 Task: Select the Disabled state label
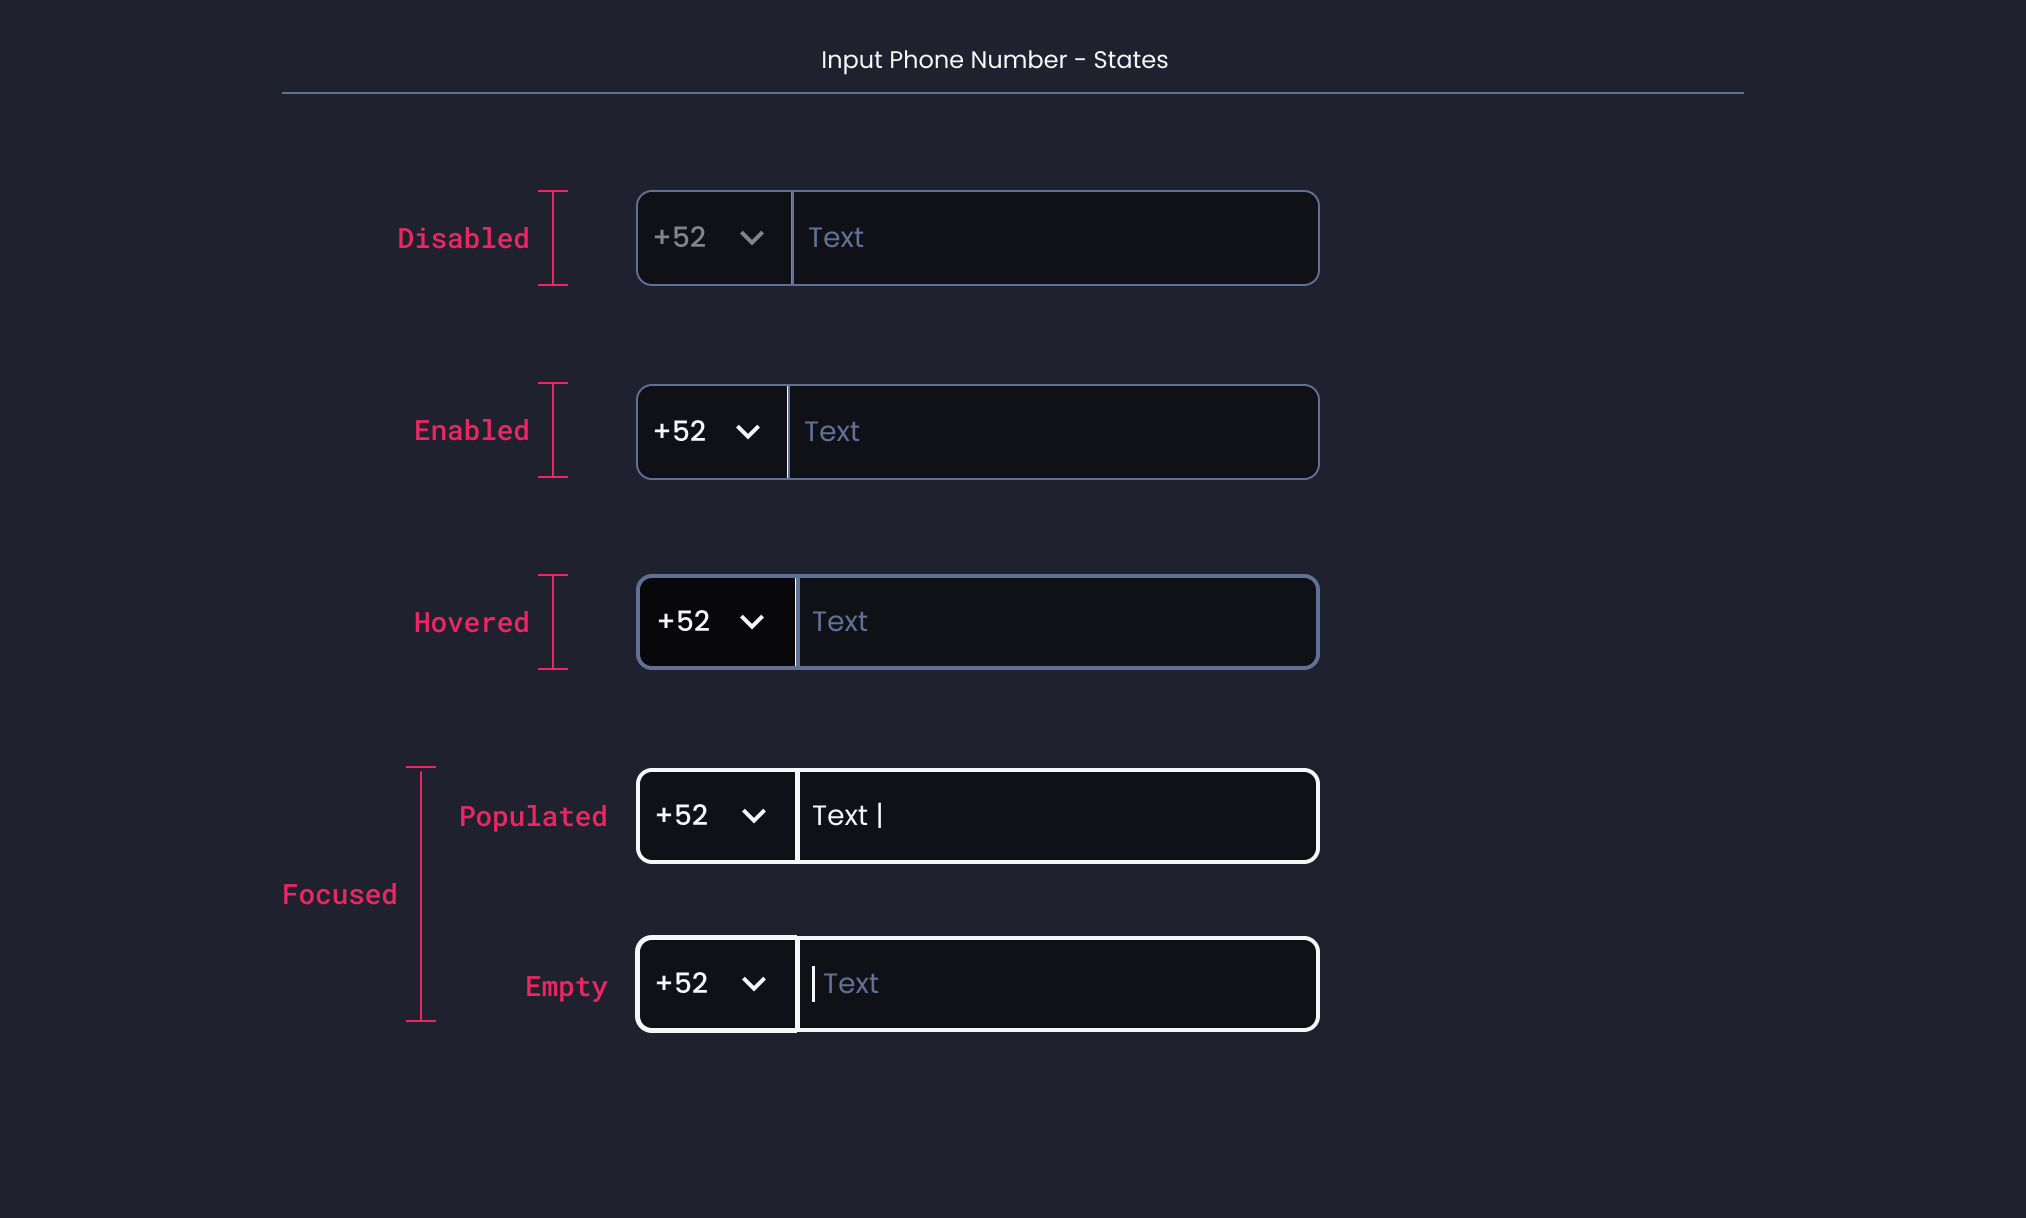click(463, 238)
